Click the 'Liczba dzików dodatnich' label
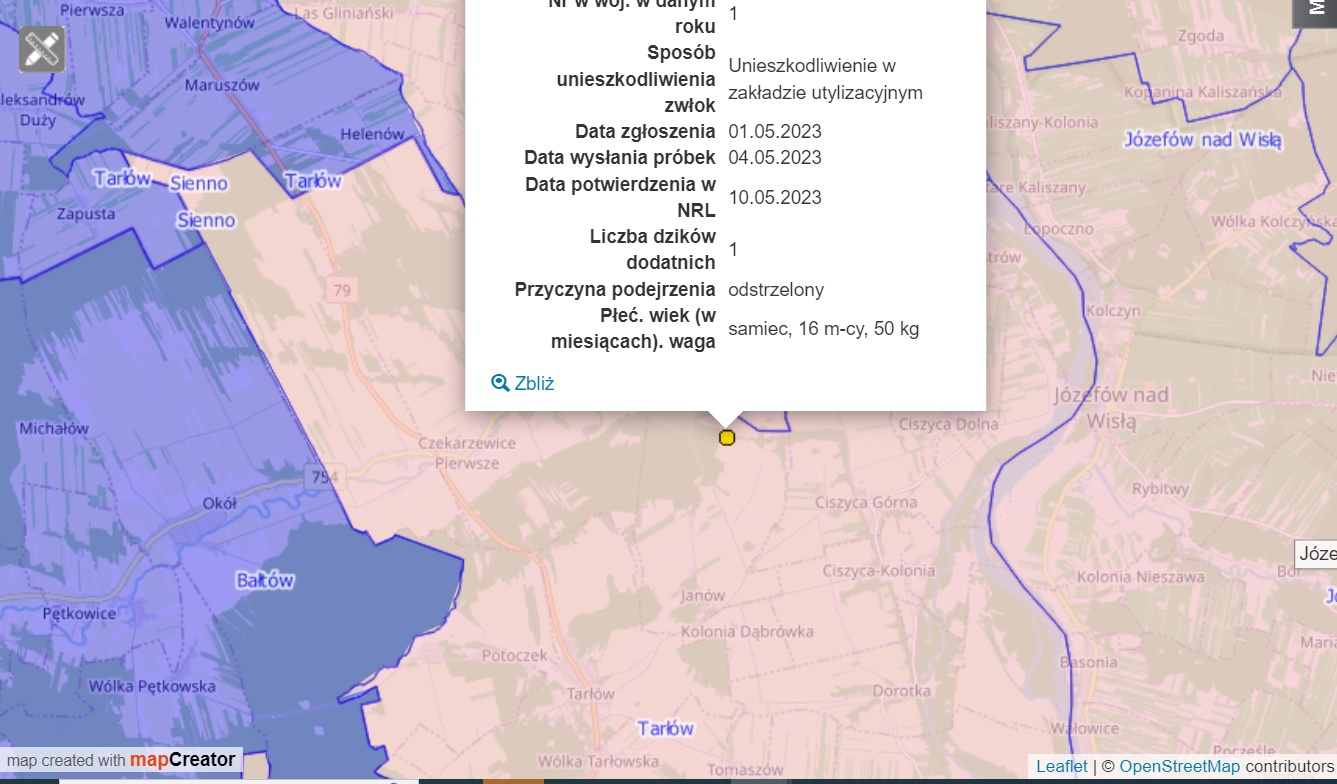1337x784 pixels. point(653,249)
